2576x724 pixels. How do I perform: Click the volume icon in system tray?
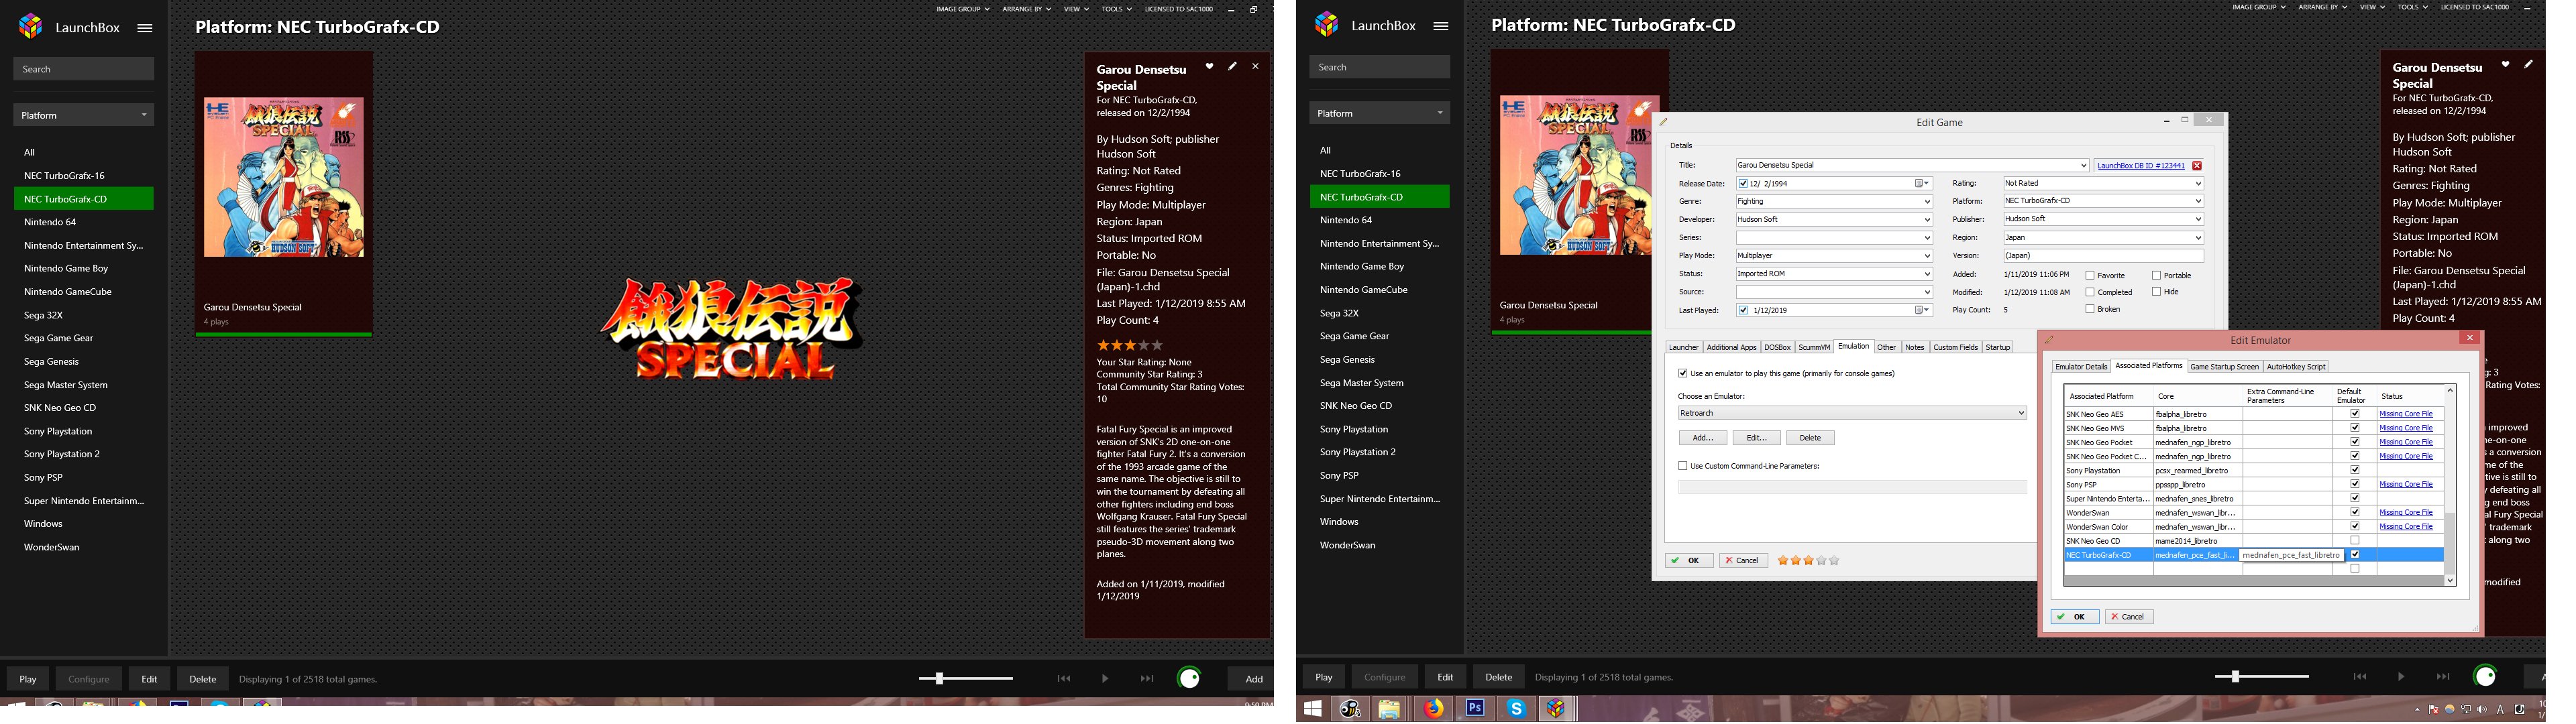(2482, 710)
